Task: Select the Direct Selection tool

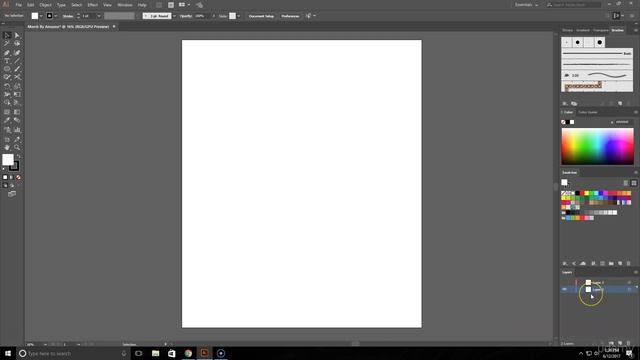Action: click(17, 36)
